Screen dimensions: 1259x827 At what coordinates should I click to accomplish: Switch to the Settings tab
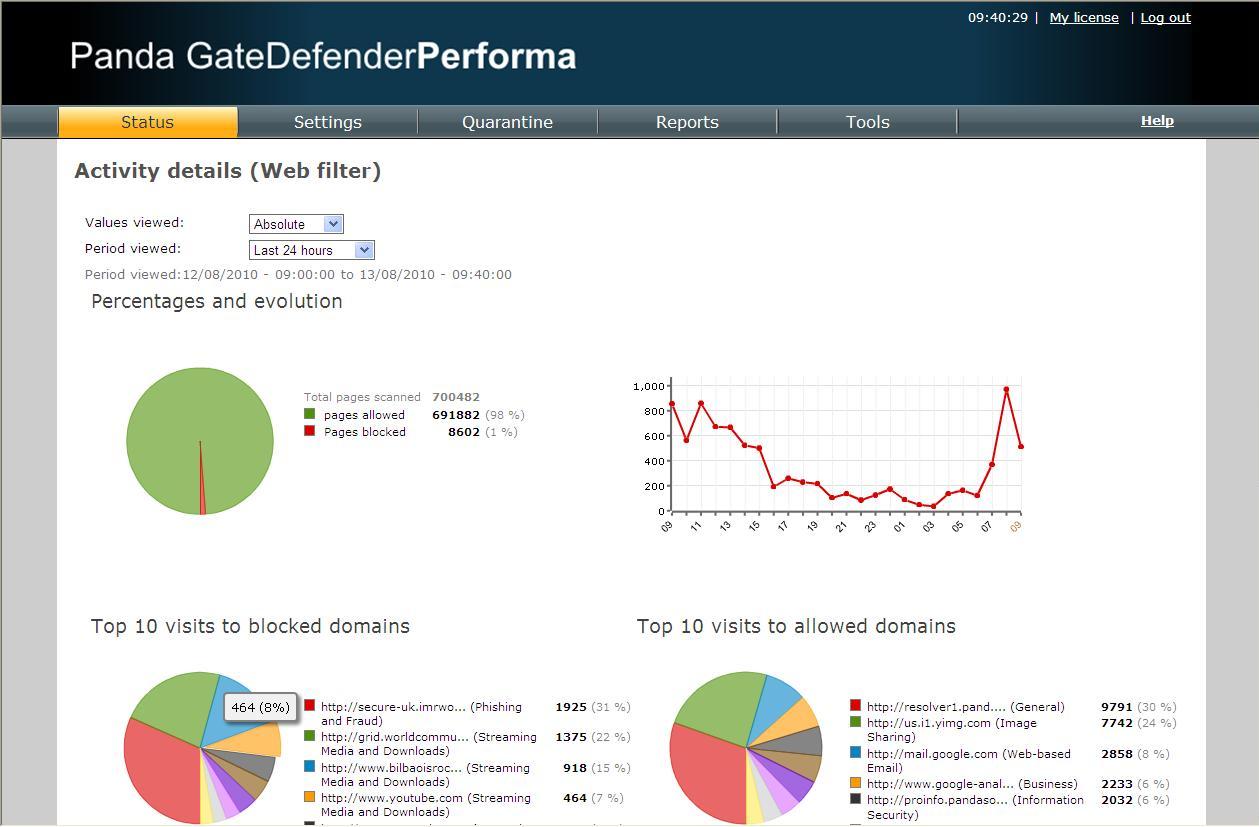click(328, 122)
